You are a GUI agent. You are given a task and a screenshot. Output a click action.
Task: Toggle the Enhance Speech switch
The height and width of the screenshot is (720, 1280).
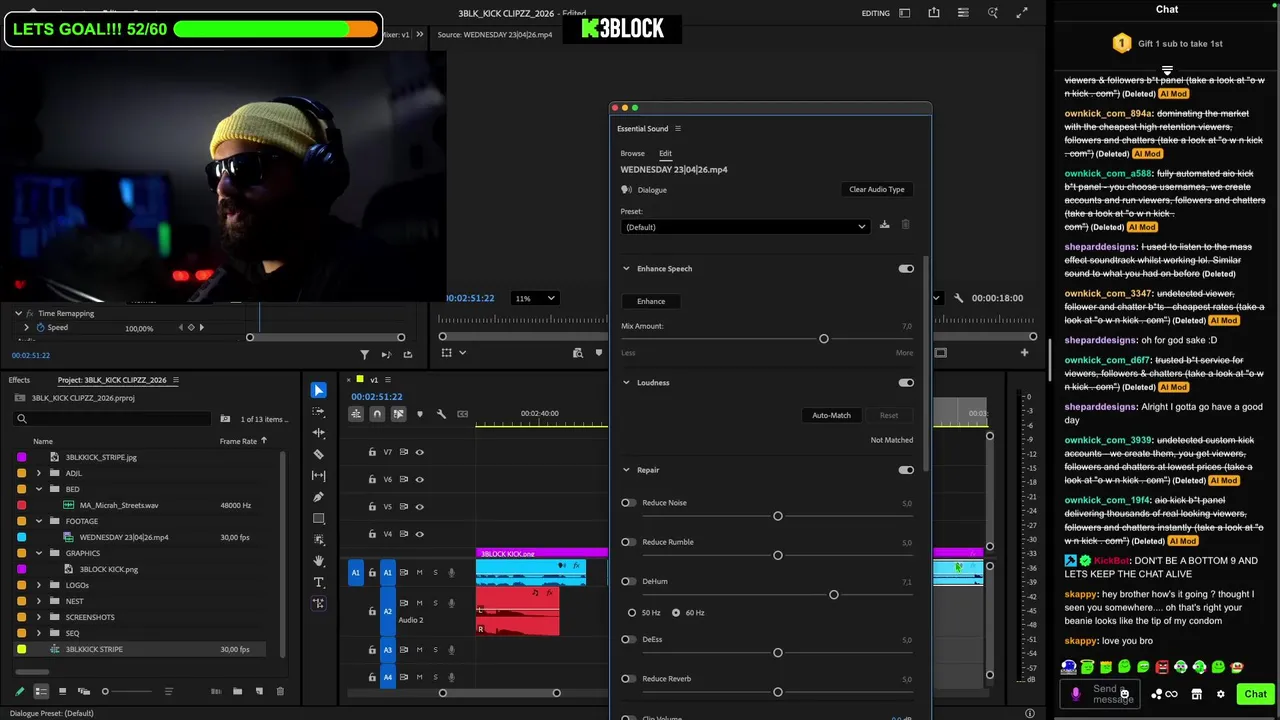tap(906, 268)
